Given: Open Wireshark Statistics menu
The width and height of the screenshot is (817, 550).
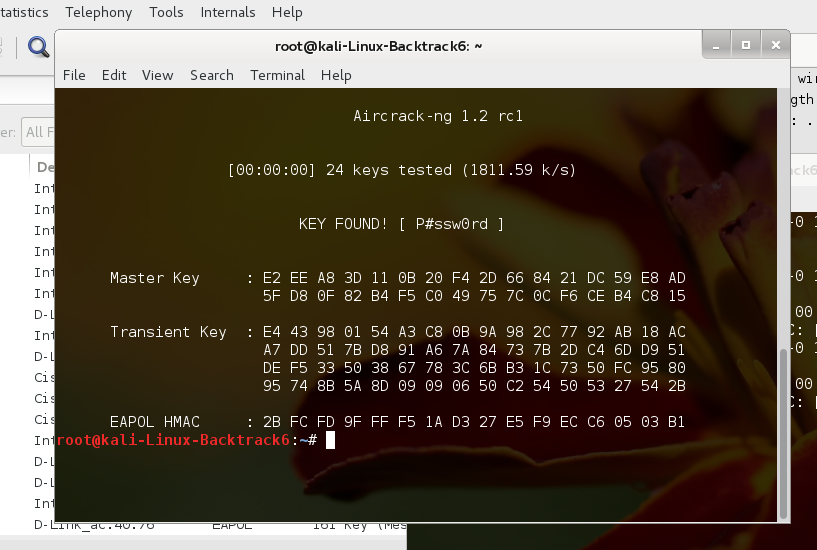Looking at the screenshot, I should click(x=24, y=12).
